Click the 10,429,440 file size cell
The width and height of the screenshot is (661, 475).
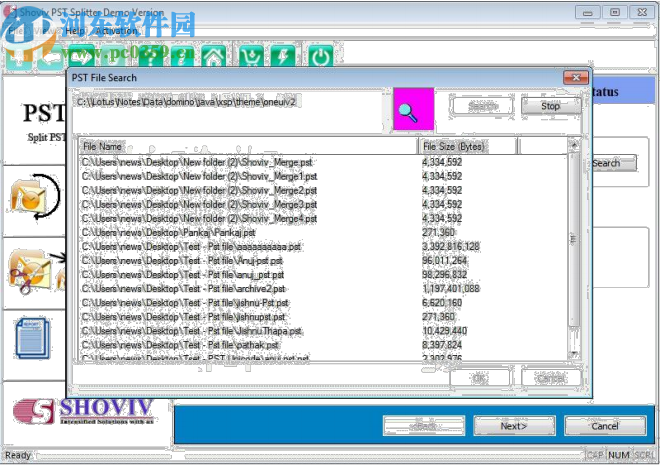[445, 331]
